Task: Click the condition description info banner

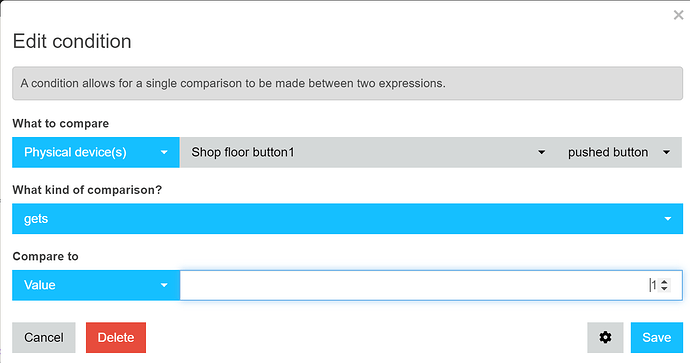Action: tap(347, 83)
